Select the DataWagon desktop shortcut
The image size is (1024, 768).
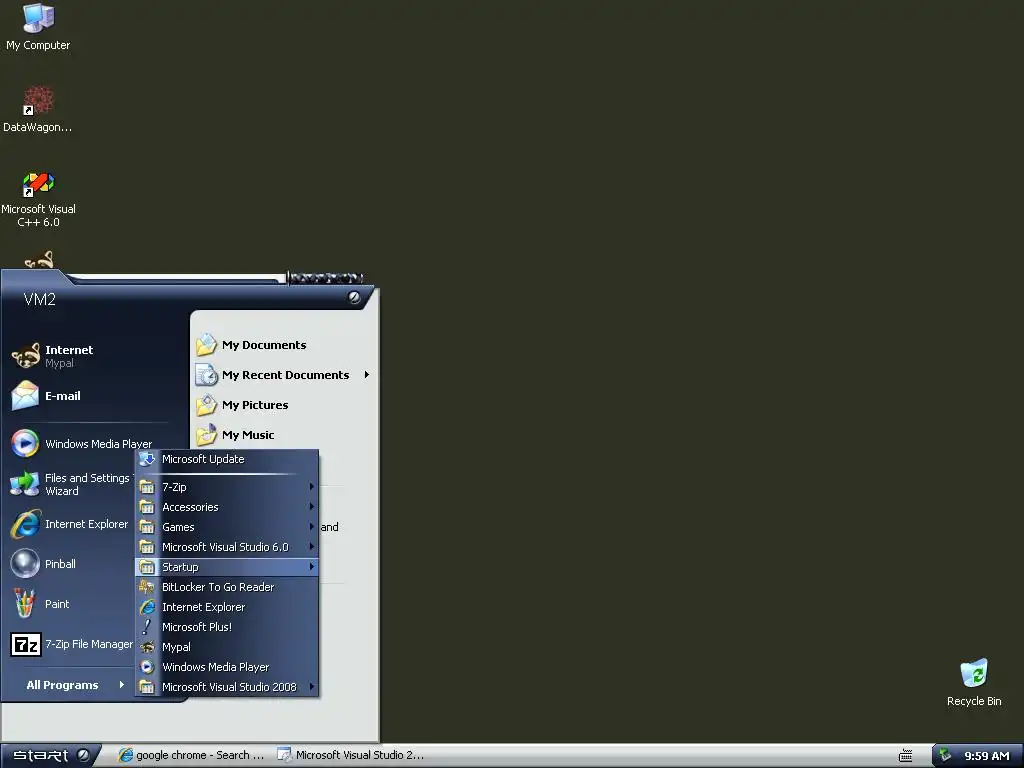point(38,109)
